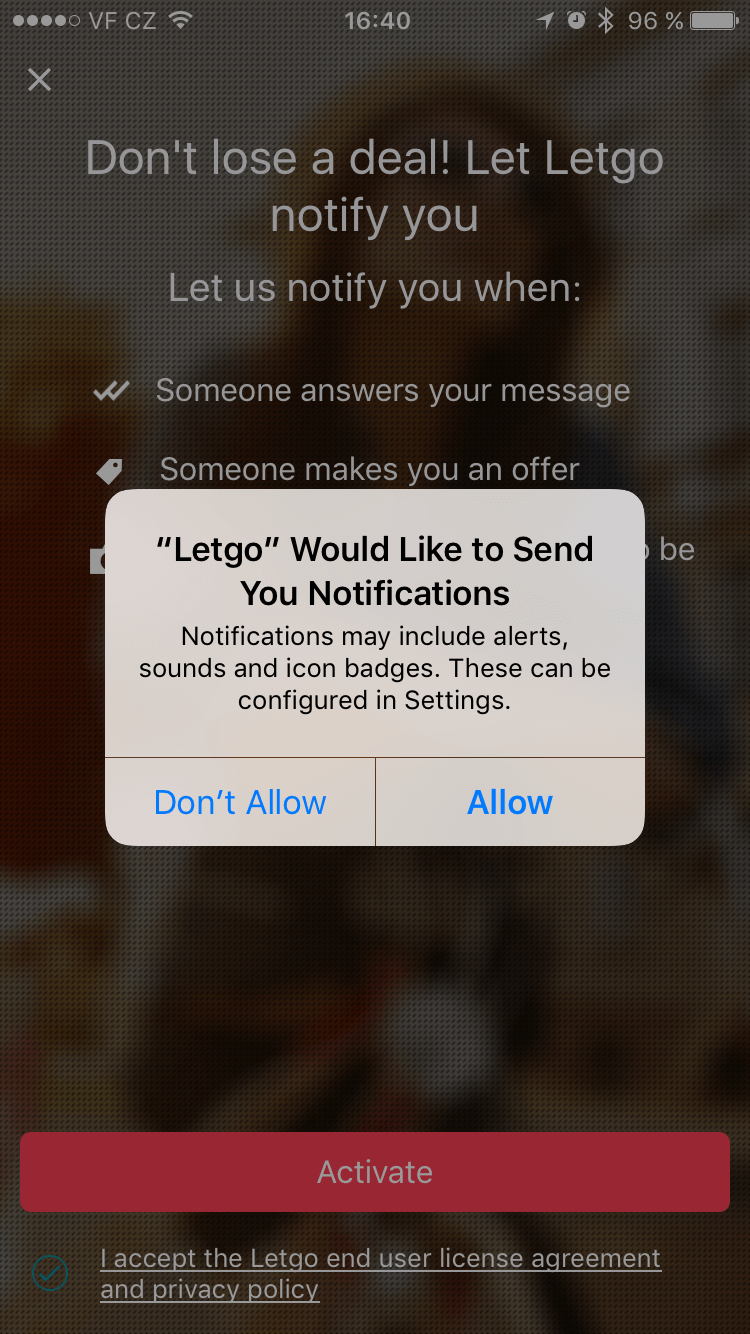The image size is (750, 1334).
Task: Tap Allow in the notifications dialog
Action: point(510,802)
